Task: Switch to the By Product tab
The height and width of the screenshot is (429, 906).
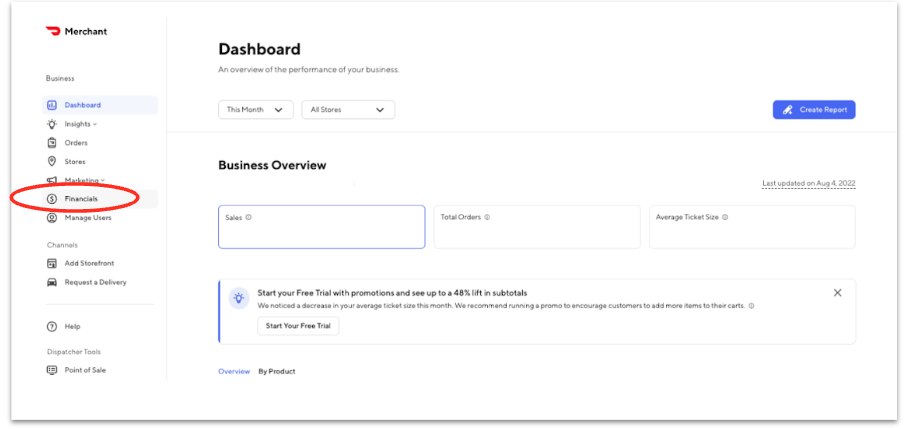Action: 276,372
